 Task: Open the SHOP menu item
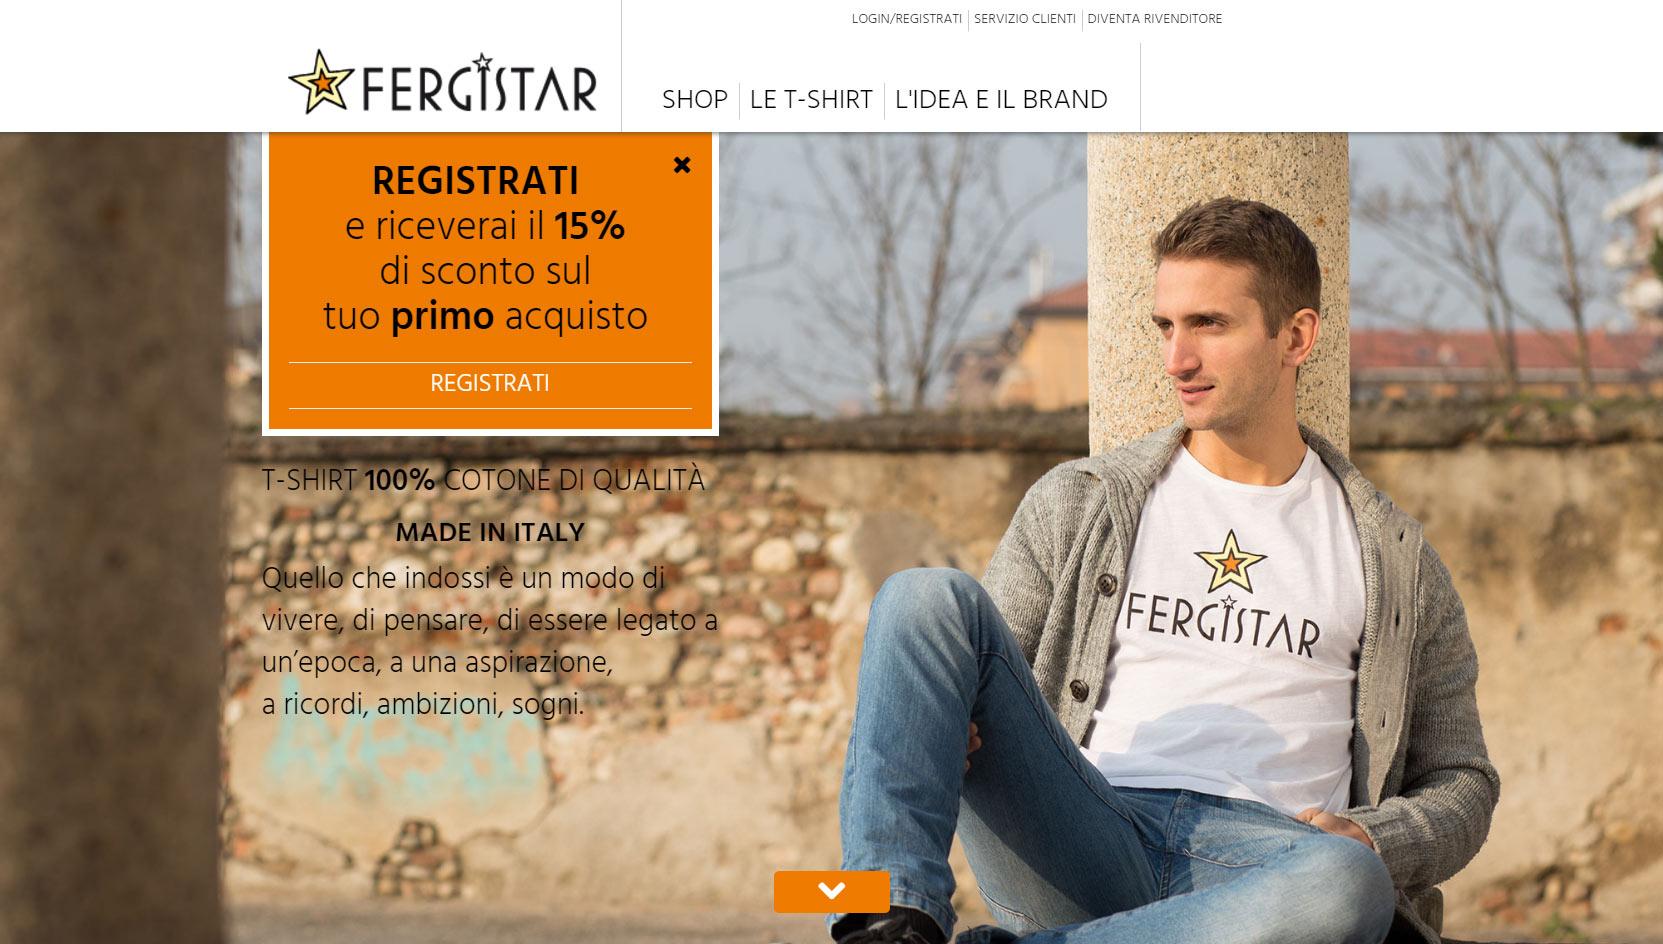pos(695,100)
